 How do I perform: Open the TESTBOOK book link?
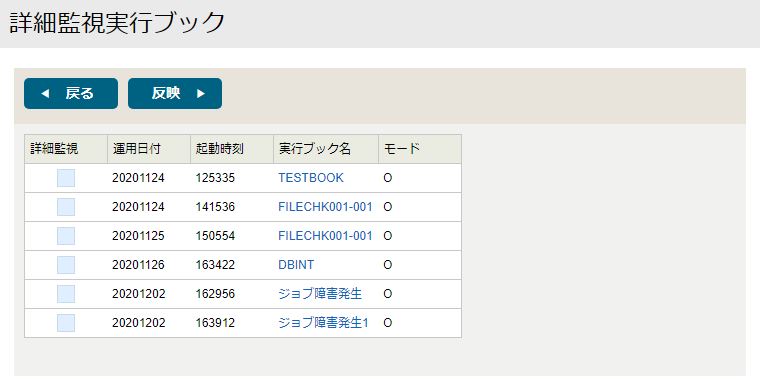[311, 178]
